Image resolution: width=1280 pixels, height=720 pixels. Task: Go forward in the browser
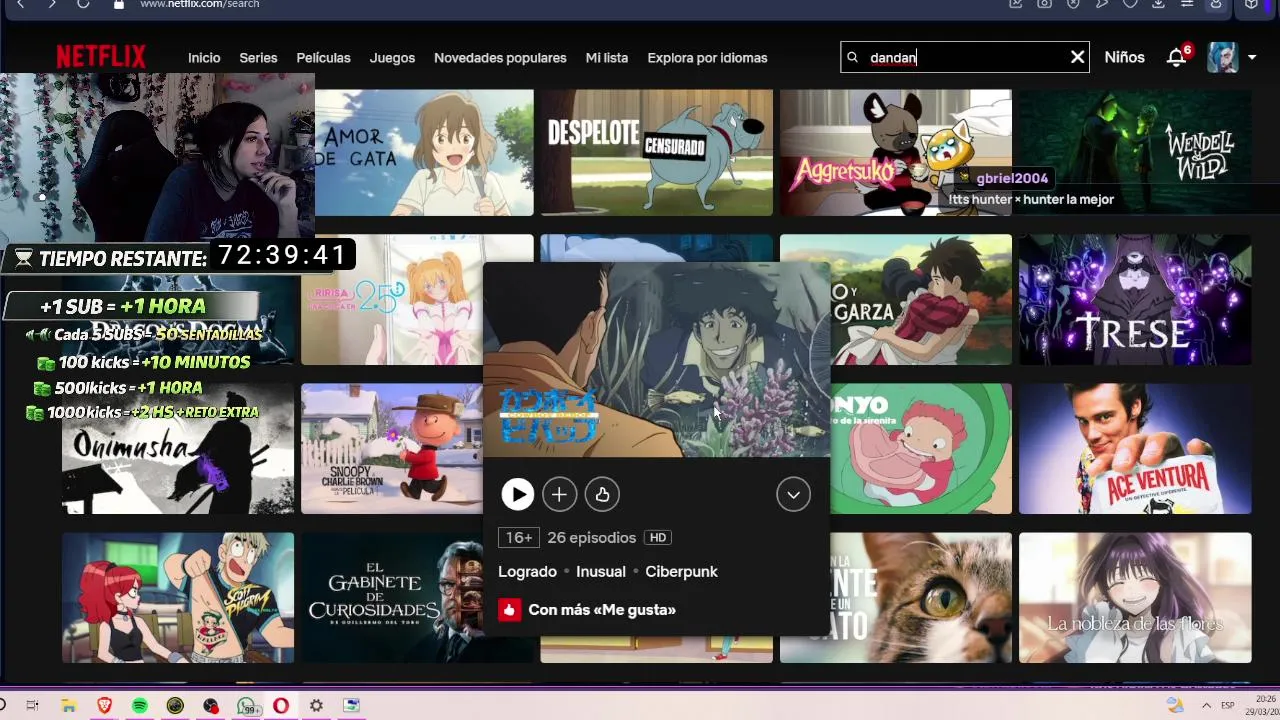pyautogui.click(x=52, y=4)
